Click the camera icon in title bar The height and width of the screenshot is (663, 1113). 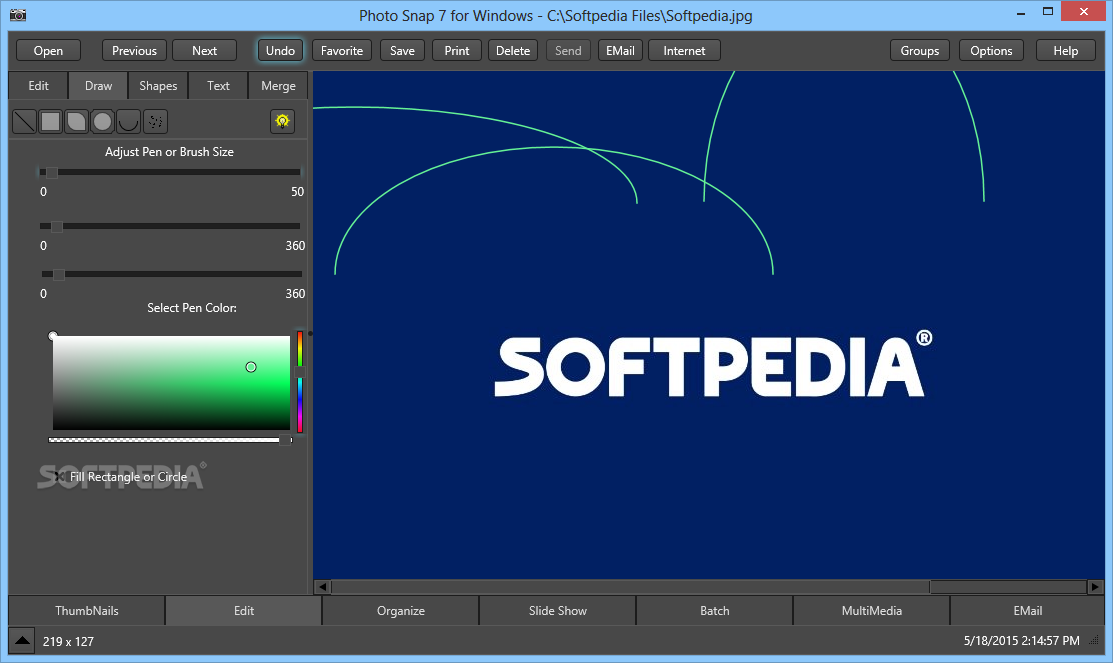18,14
